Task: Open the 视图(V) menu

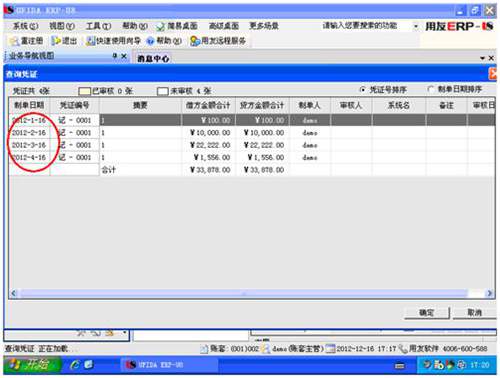Action: click(62, 26)
